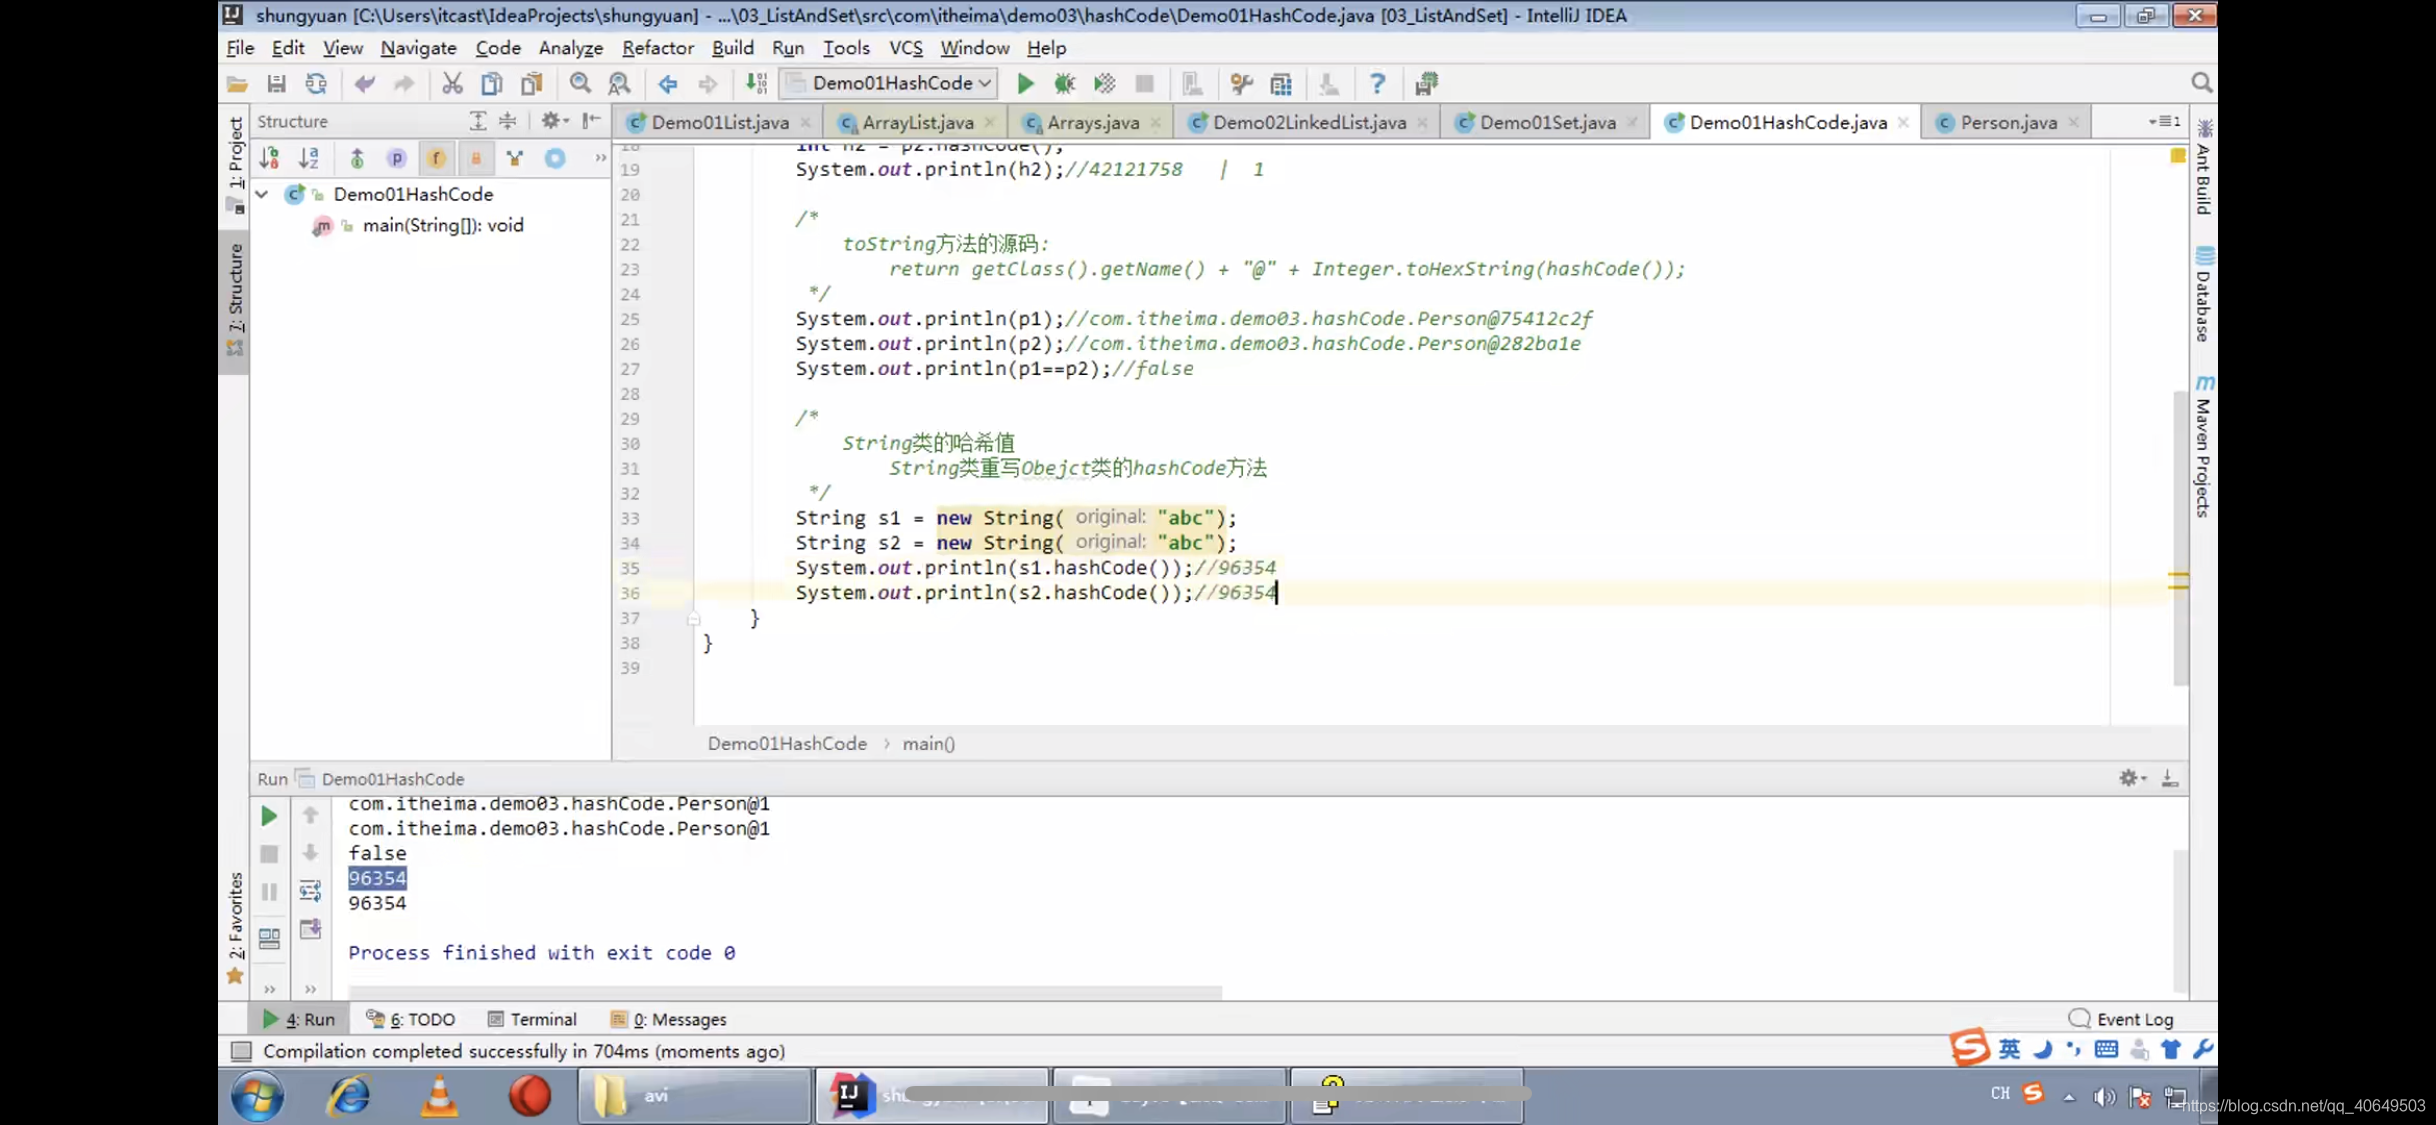Click the editor vertical scrollbar

click(2180, 537)
